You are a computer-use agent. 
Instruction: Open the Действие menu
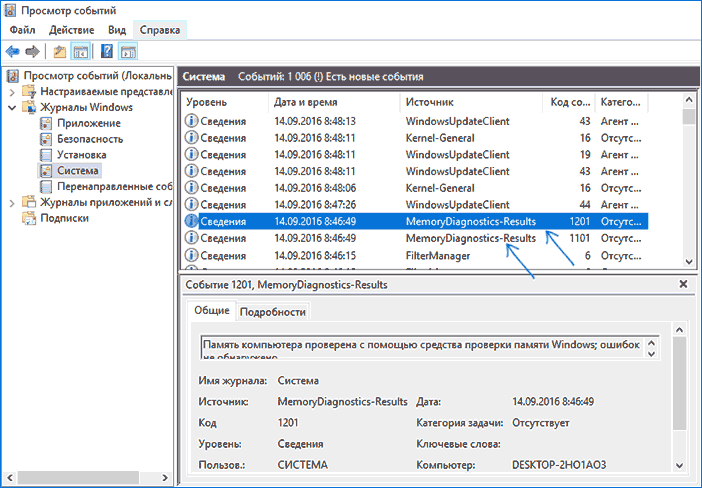coord(70,31)
